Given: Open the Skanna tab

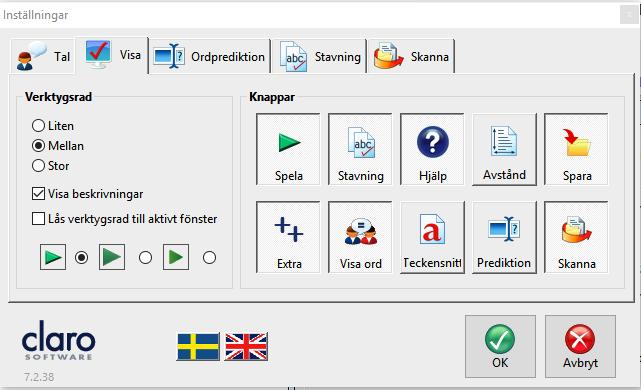Looking at the screenshot, I should pos(411,56).
